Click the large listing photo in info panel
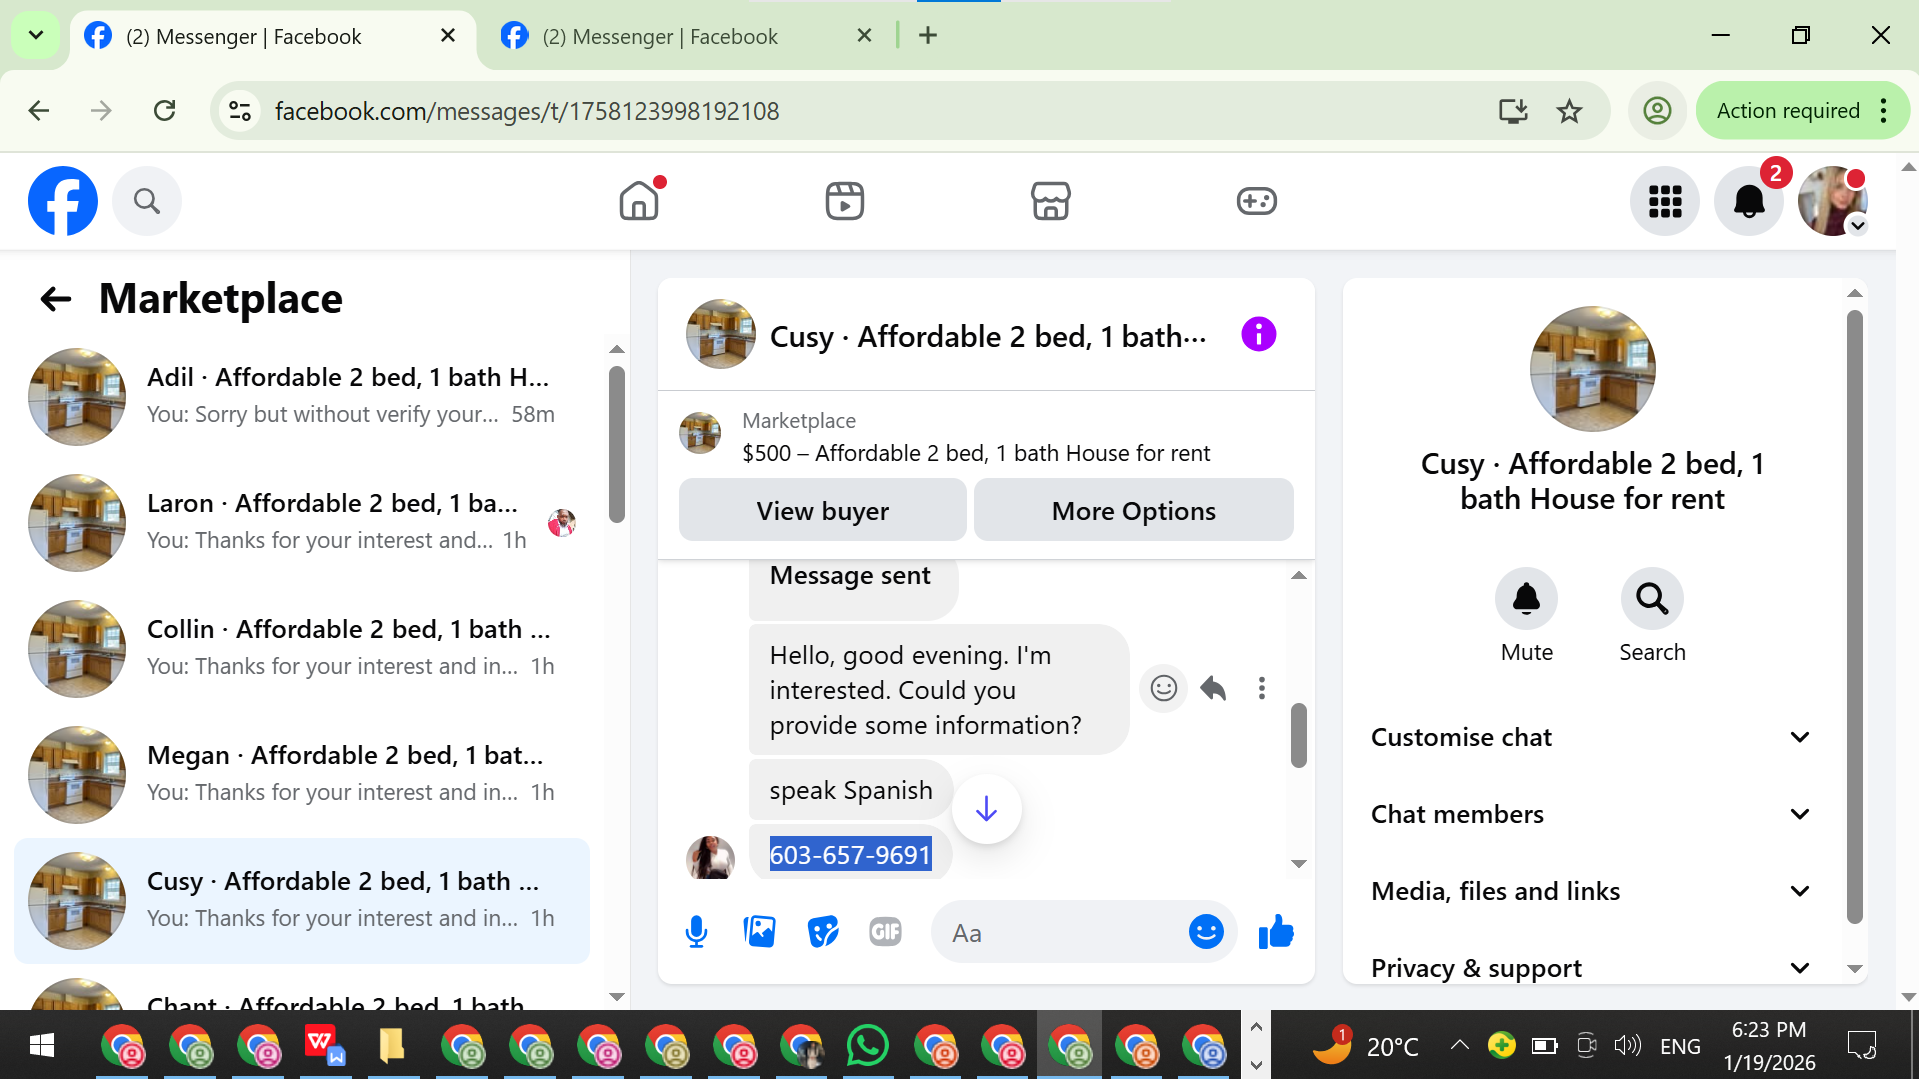The height and width of the screenshot is (1079, 1919). [1592, 369]
